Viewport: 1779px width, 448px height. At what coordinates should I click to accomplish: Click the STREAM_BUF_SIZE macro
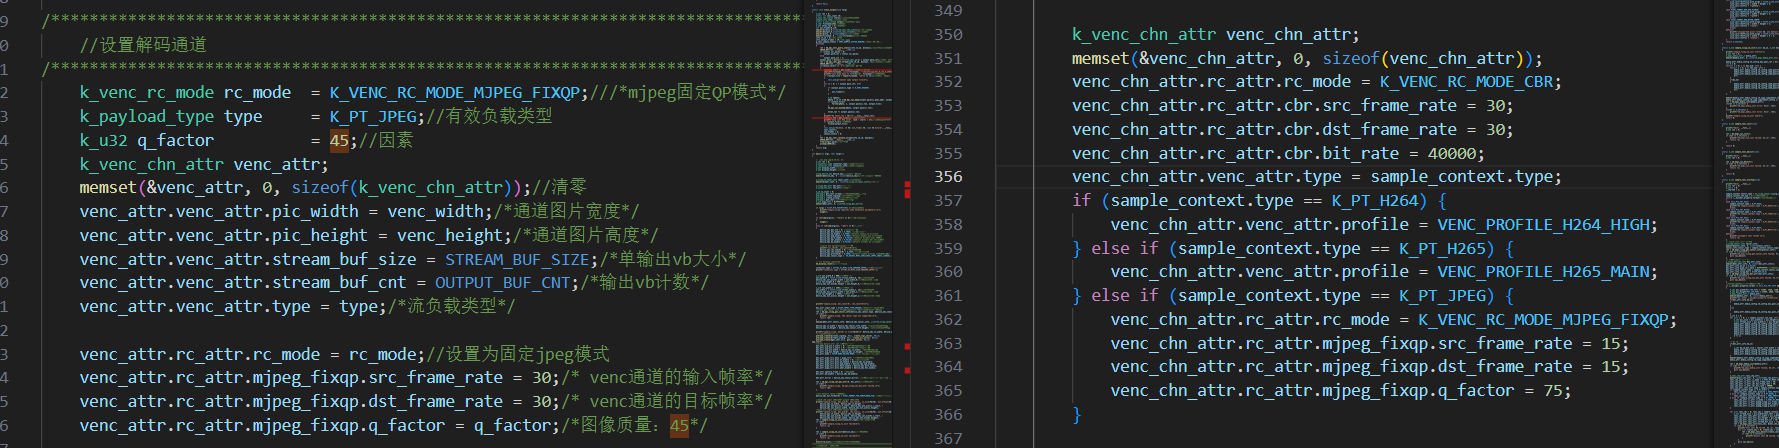[x=517, y=260]
